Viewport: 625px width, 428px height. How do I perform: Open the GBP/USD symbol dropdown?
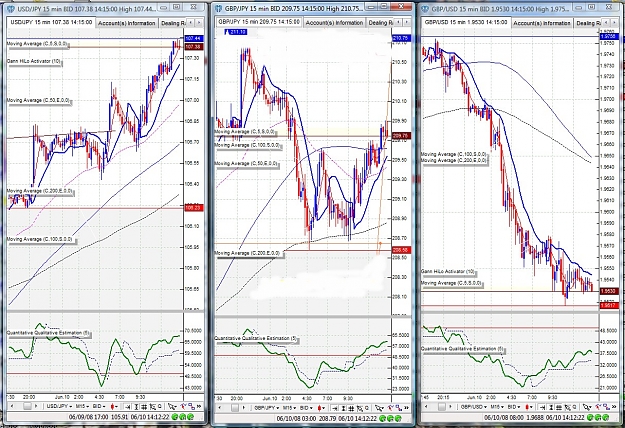pos(474,407)
